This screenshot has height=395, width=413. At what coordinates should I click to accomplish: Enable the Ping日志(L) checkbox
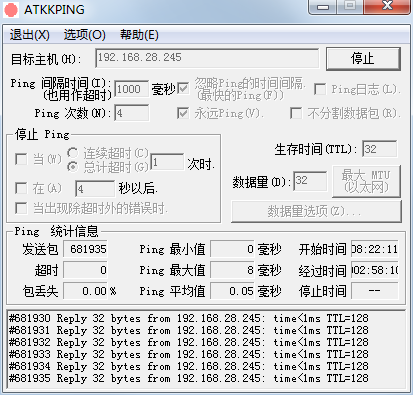click(x=320, y=89)
